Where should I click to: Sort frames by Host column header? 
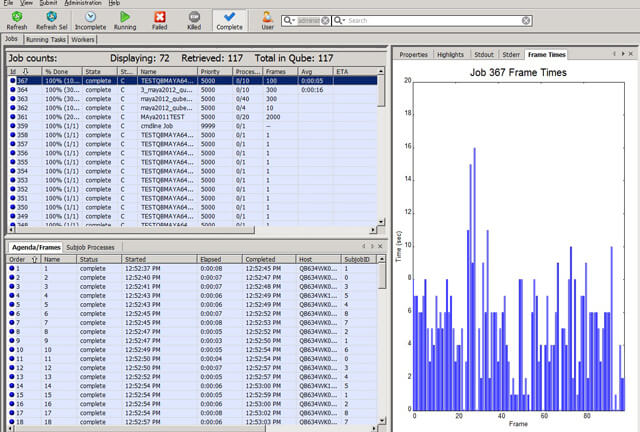point(318,259)
